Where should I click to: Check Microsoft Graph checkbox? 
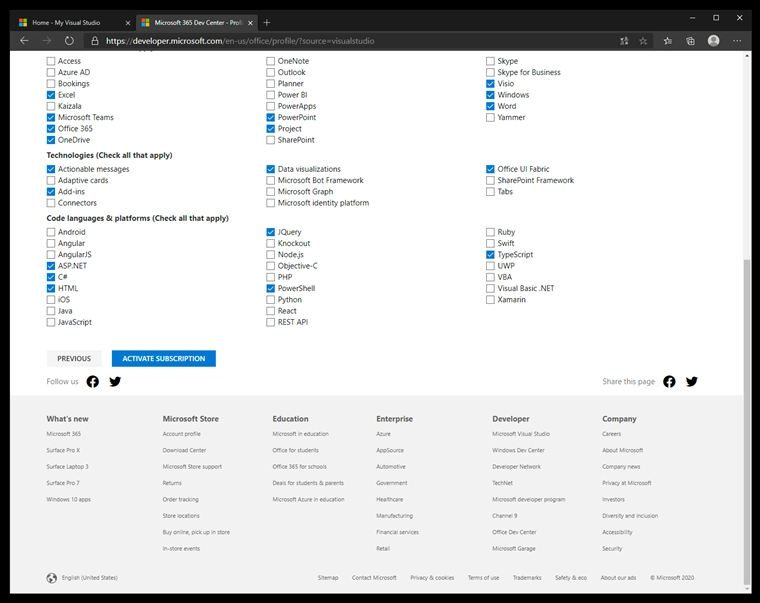tap(270, 191)
